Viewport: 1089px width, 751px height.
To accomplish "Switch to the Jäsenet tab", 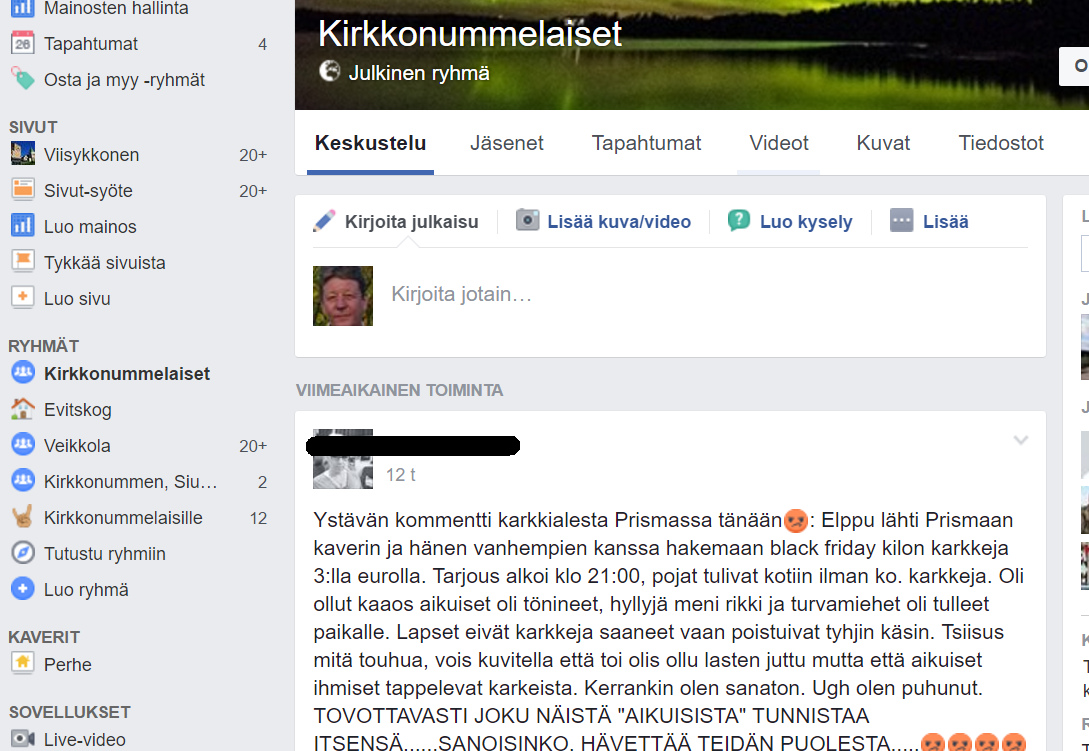I will tap(506, 143).
